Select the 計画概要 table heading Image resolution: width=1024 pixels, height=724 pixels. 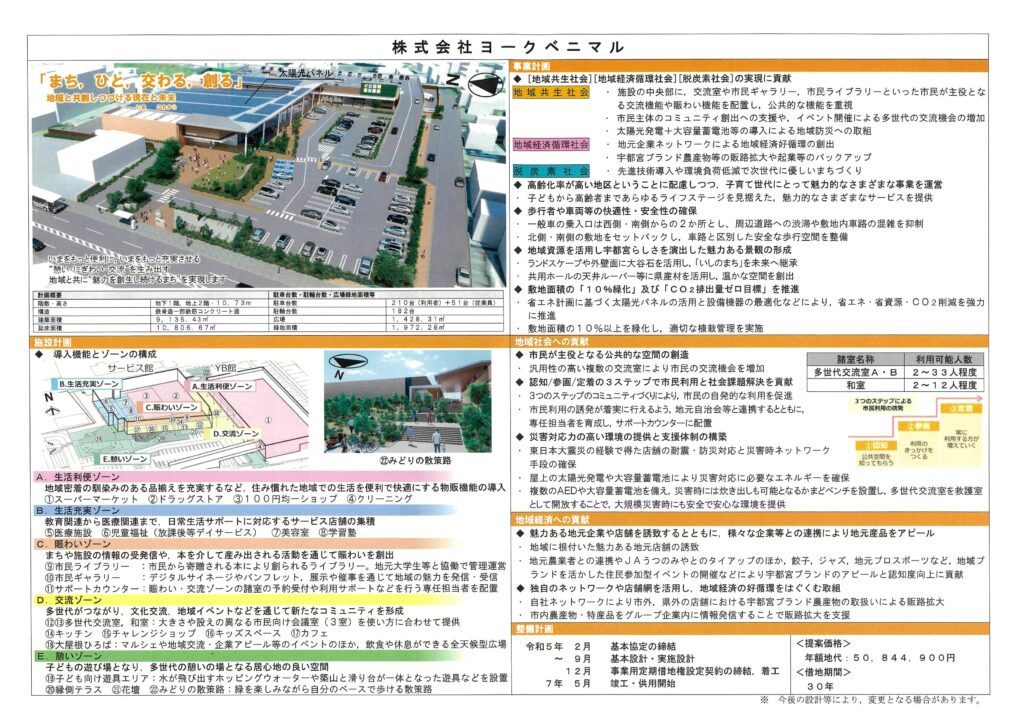pos(52,295)
